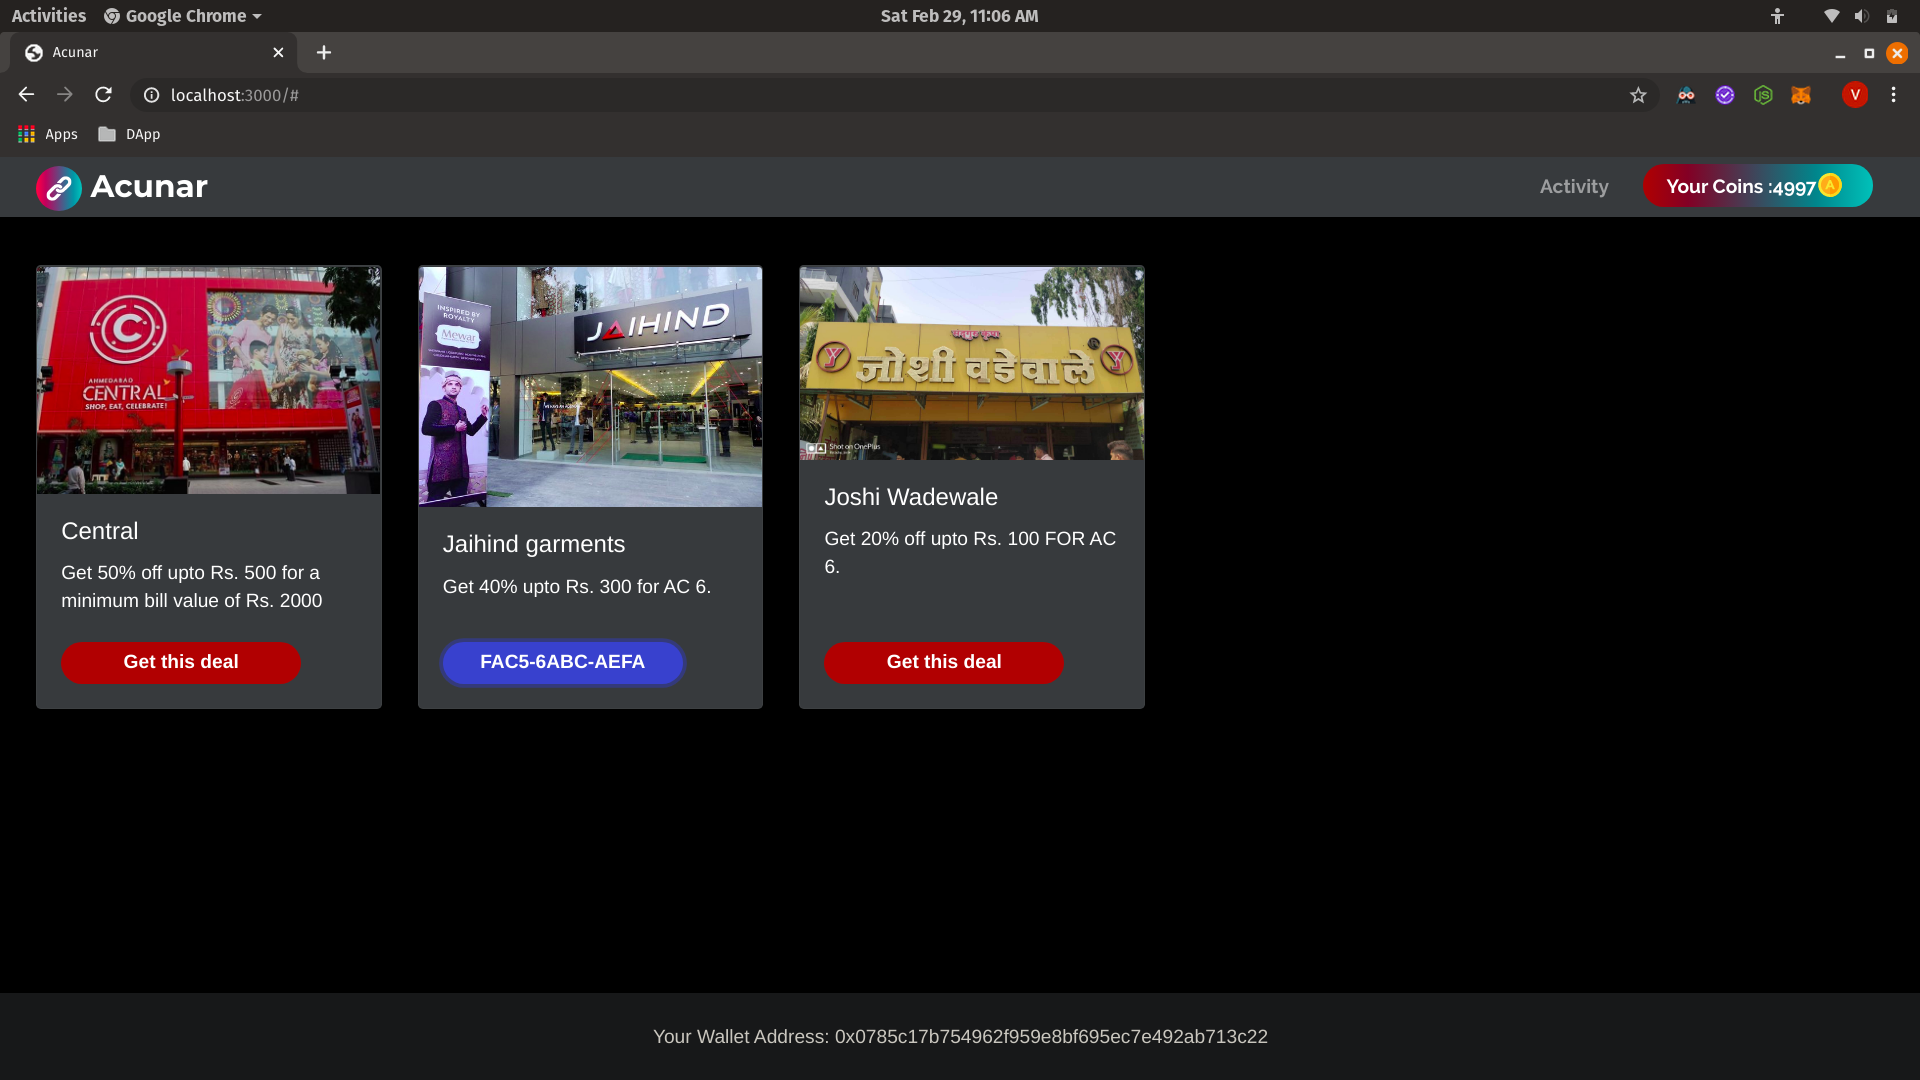Reload the current page
This screenshot has width=1920, height=1080.
tap(103, 95)
